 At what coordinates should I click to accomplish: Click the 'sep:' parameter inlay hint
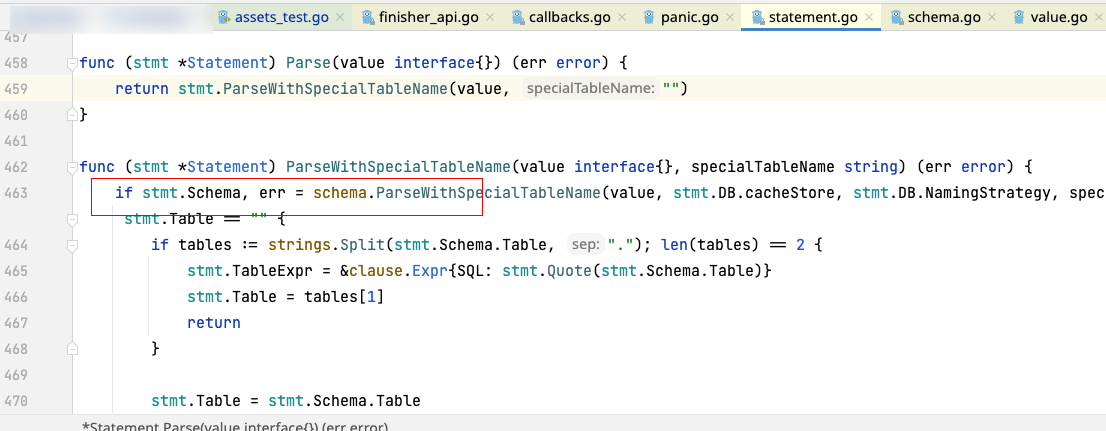tap(585, 245)
